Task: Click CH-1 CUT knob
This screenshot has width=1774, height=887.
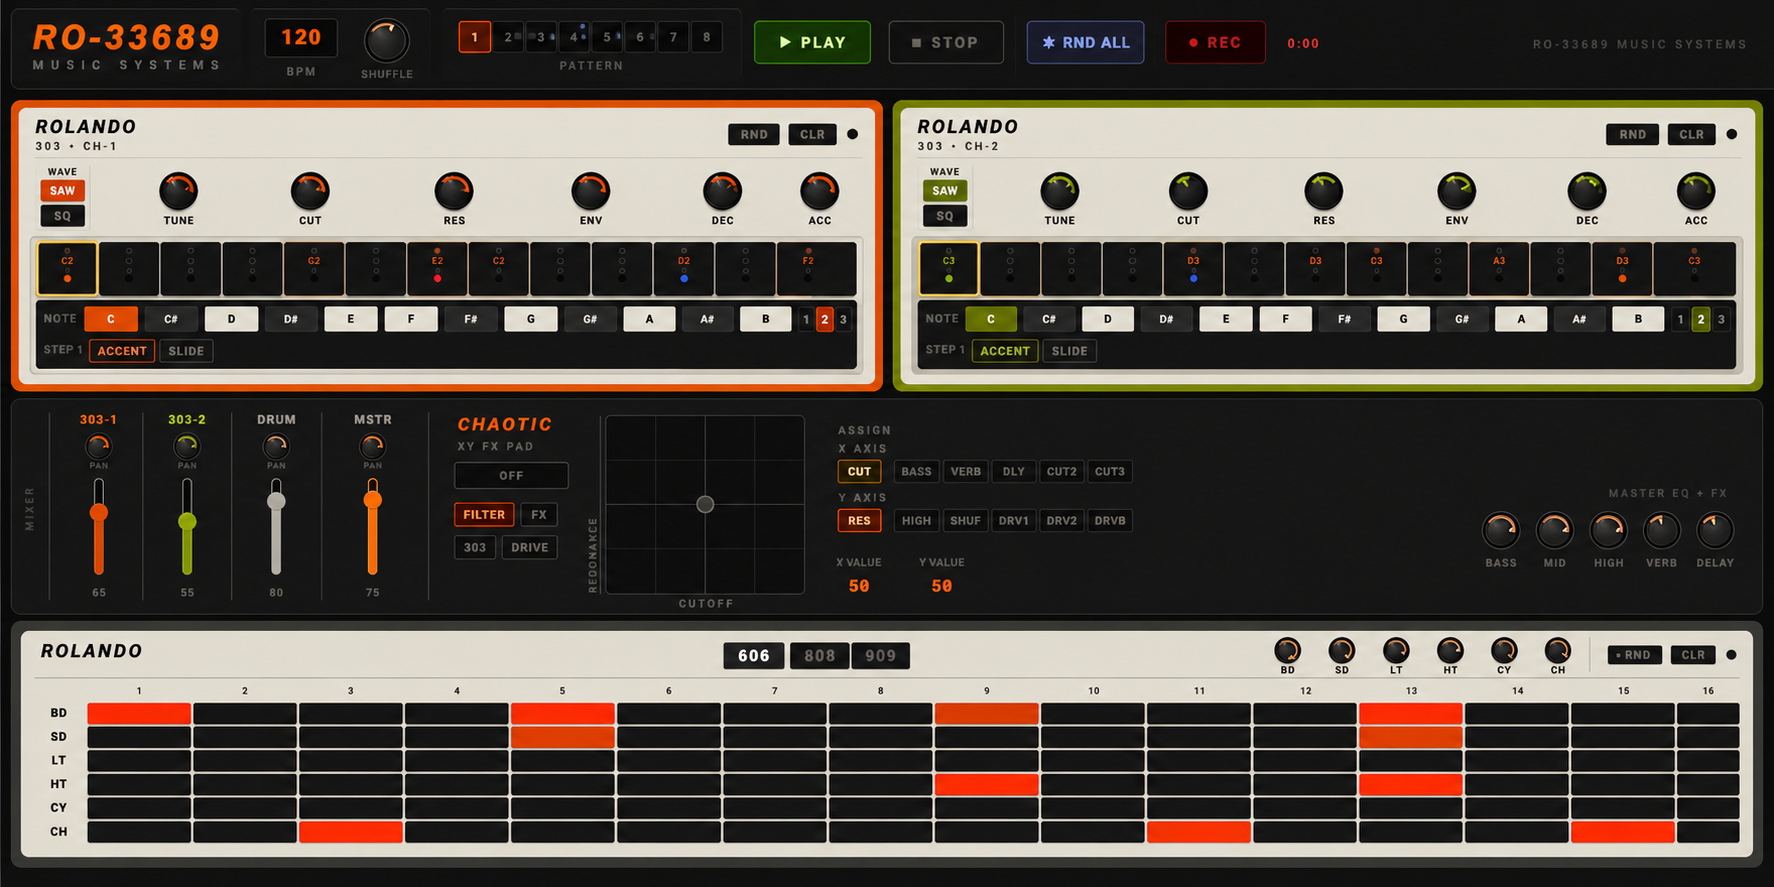Action: coord(310,191)
